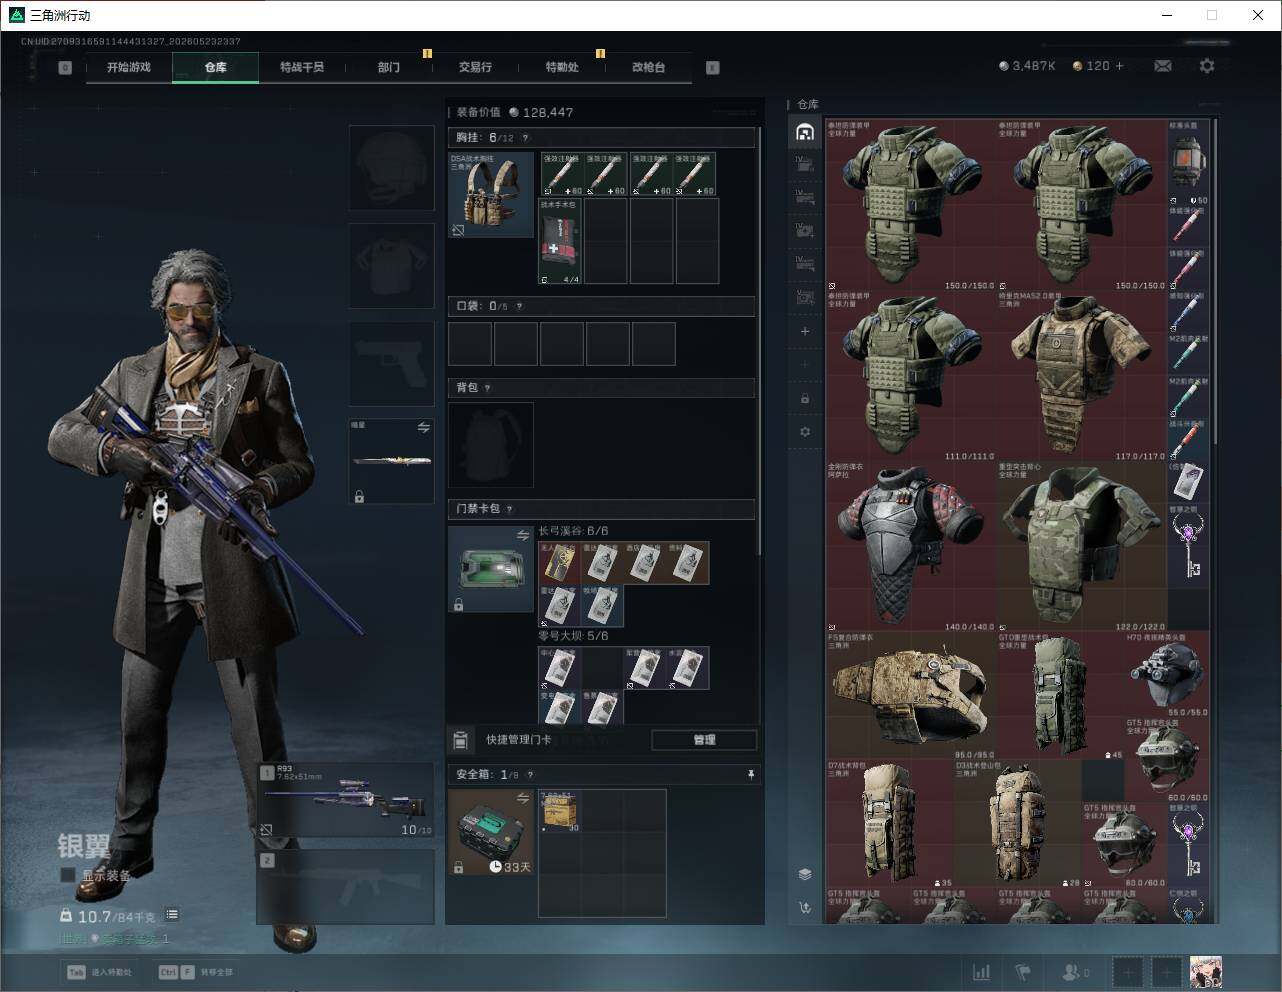Select the DSA tactical chest rig
This screenshot has height=992, width=1282.
pyautogui.click(x=491, y=195)
